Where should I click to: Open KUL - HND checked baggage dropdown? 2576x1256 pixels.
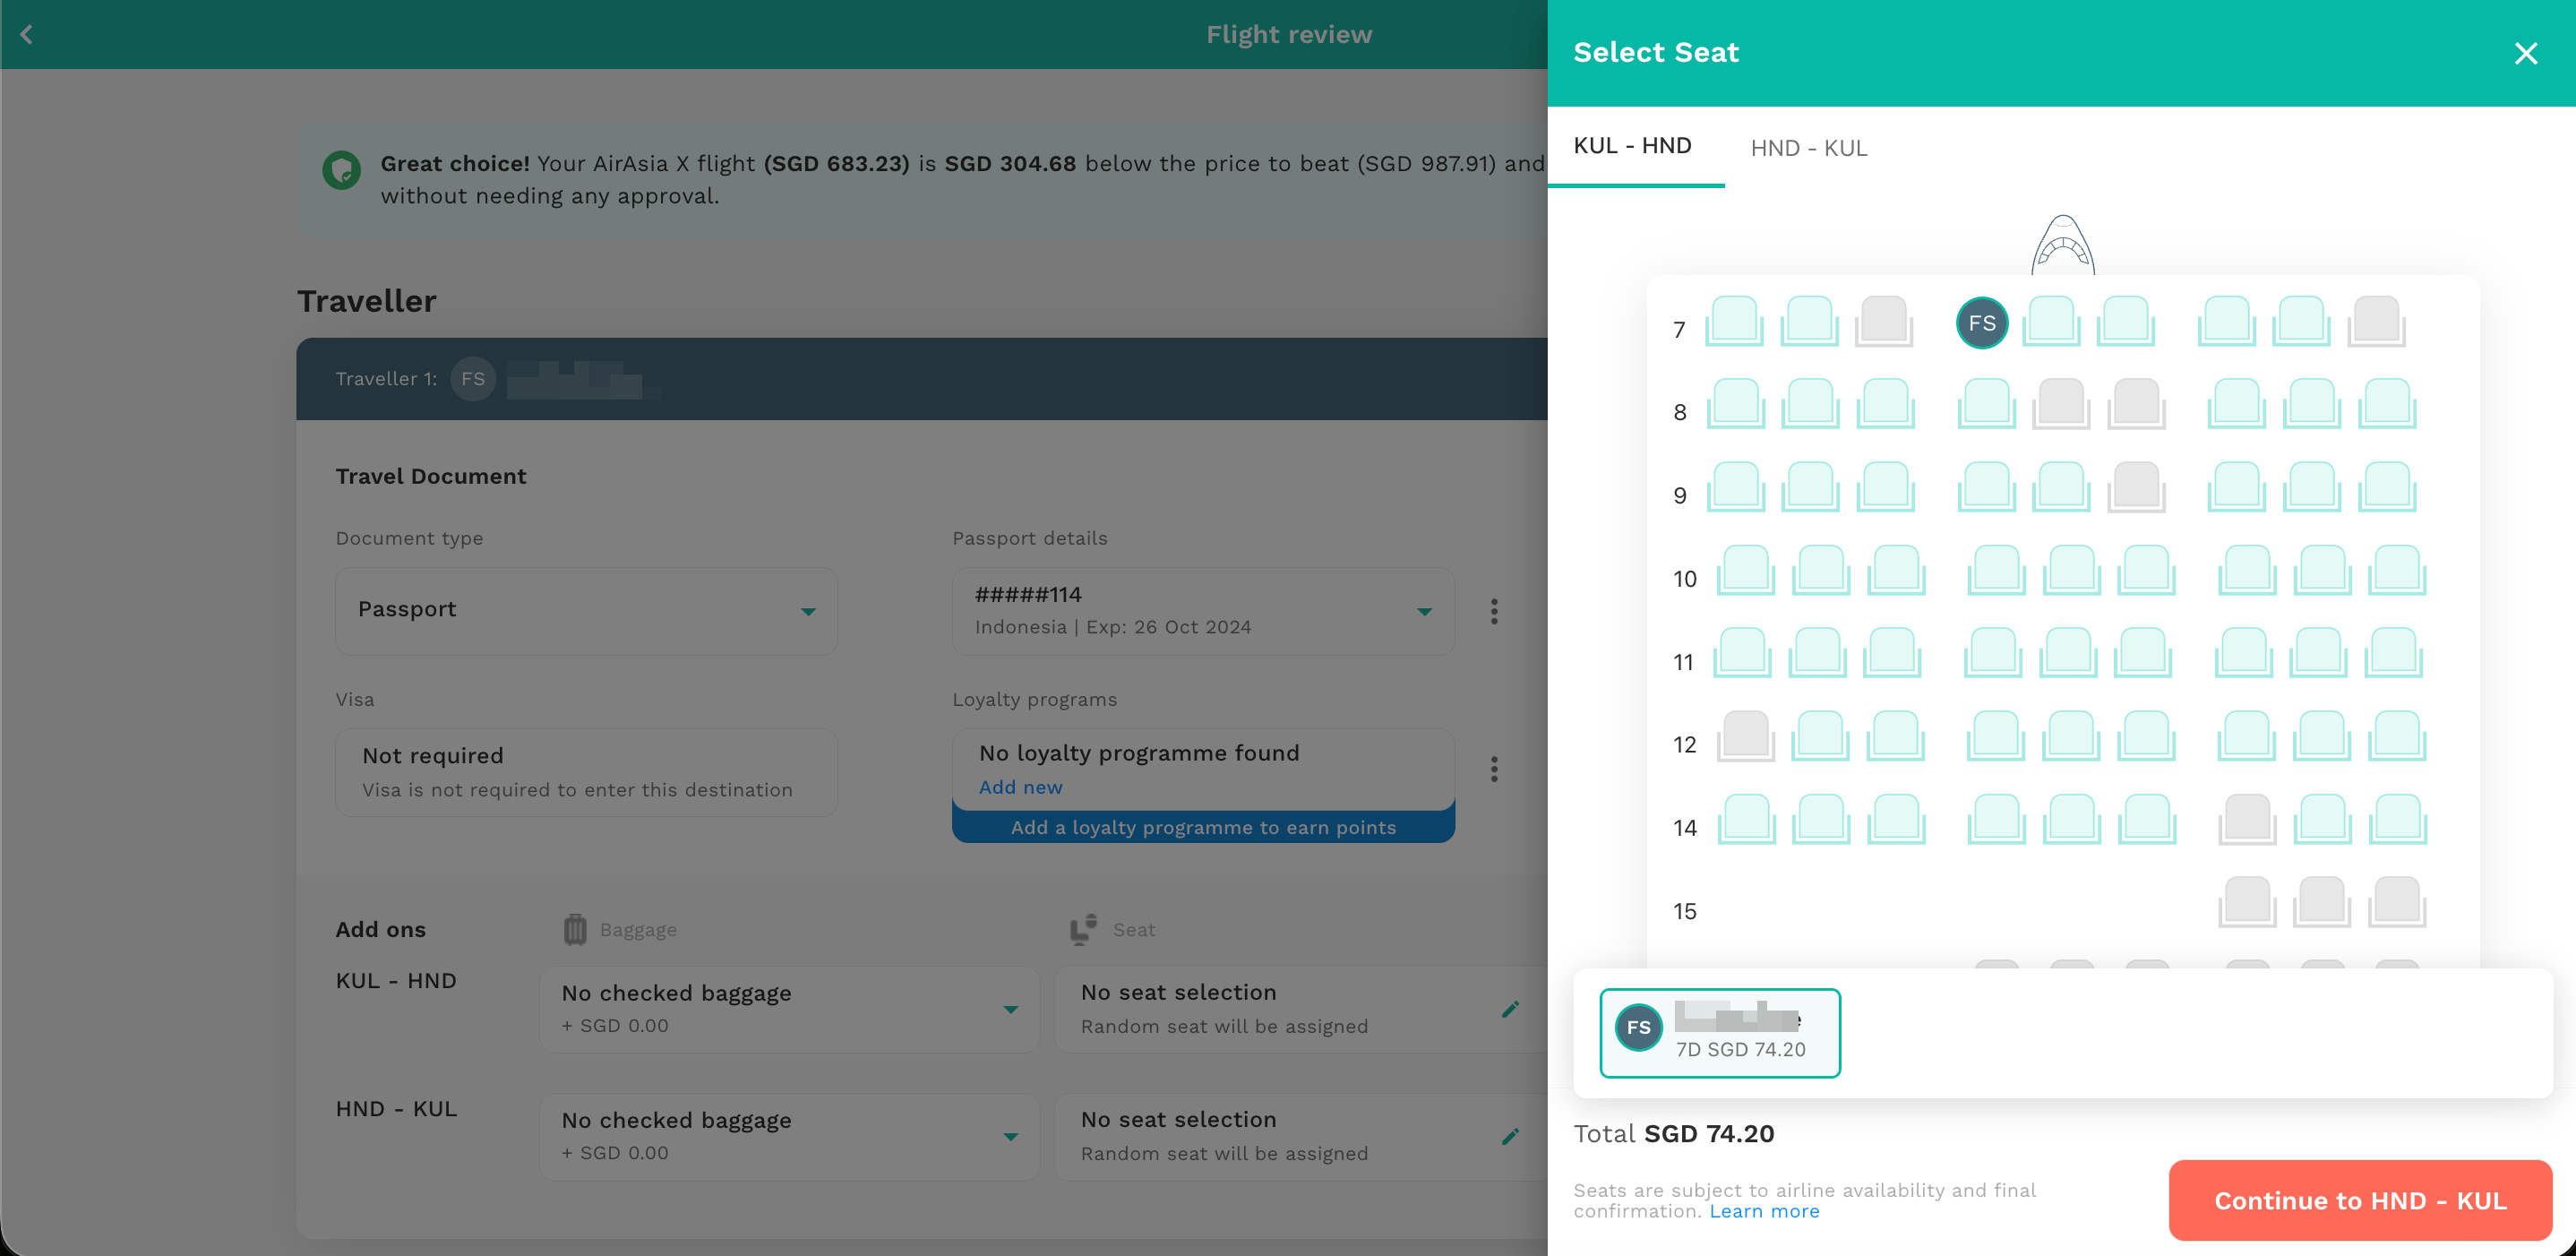[790, 1009]
